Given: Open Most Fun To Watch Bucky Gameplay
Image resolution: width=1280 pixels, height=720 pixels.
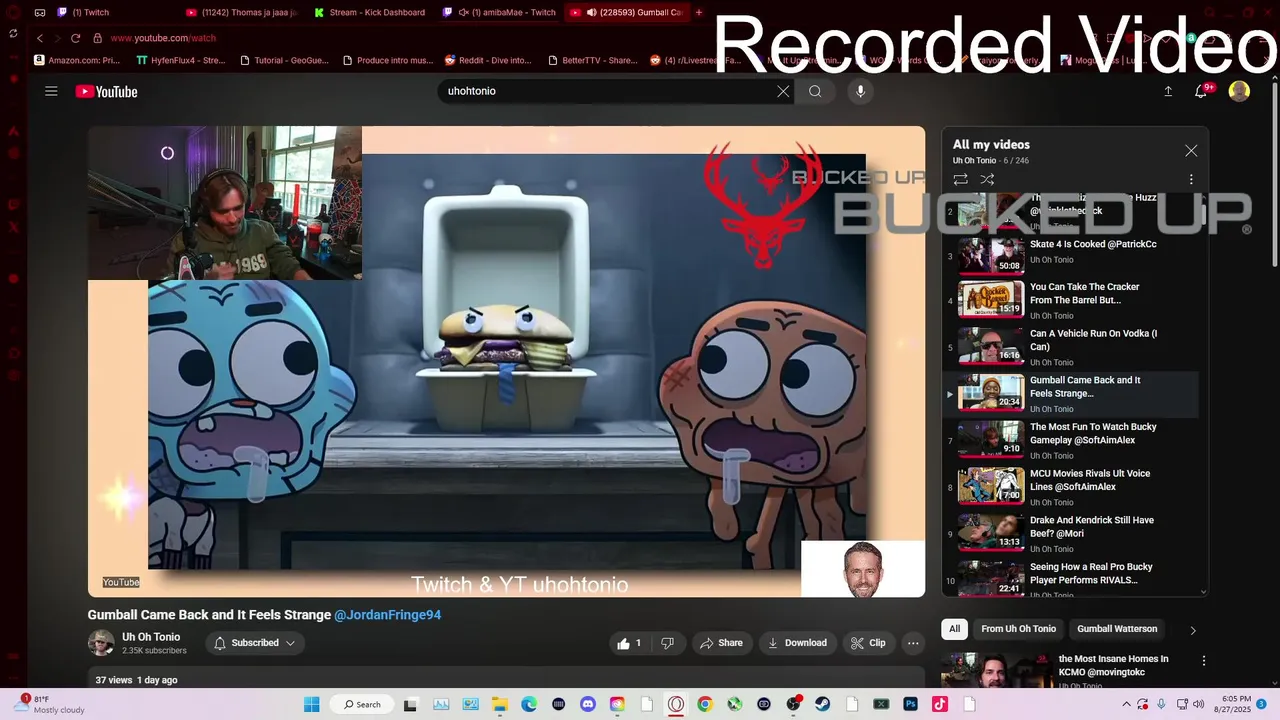Looking at the screenshot, I should (1070, 440).
